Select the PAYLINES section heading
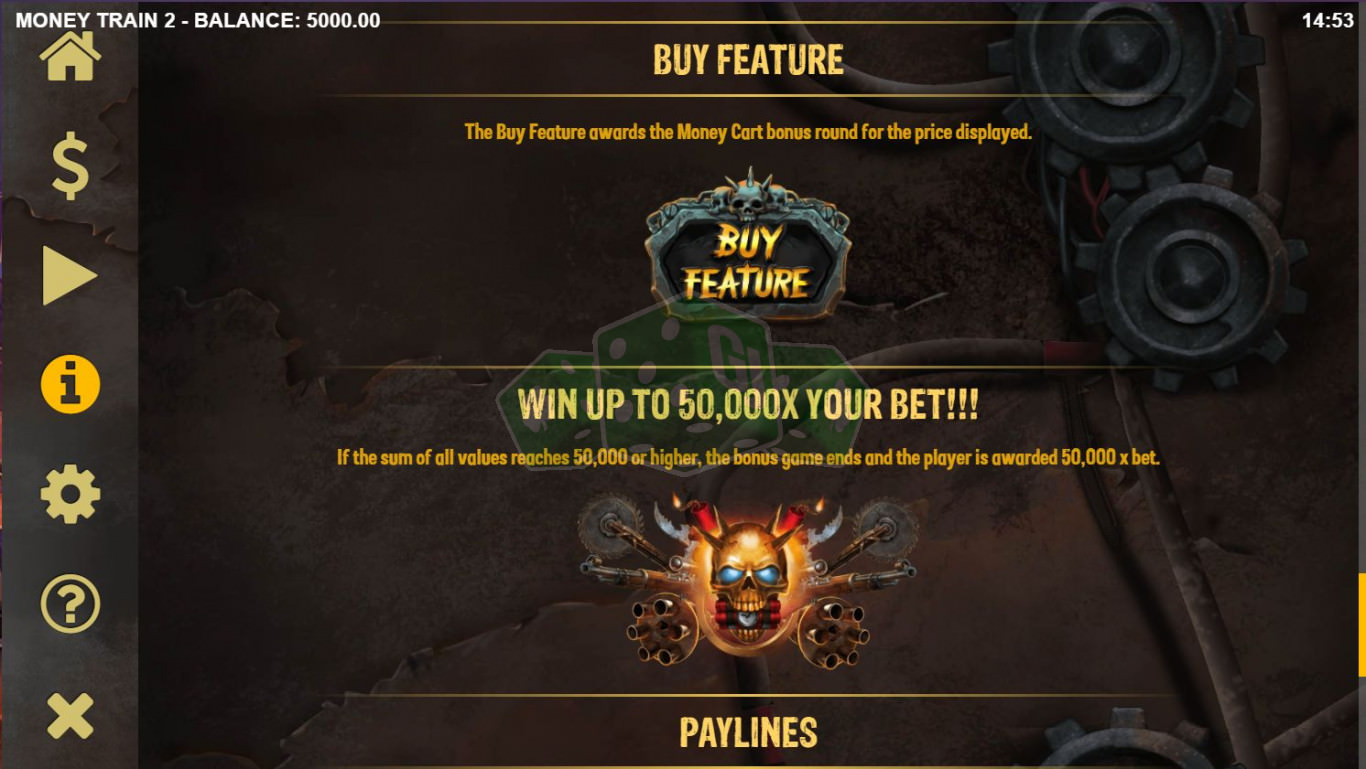 [748, 732]
